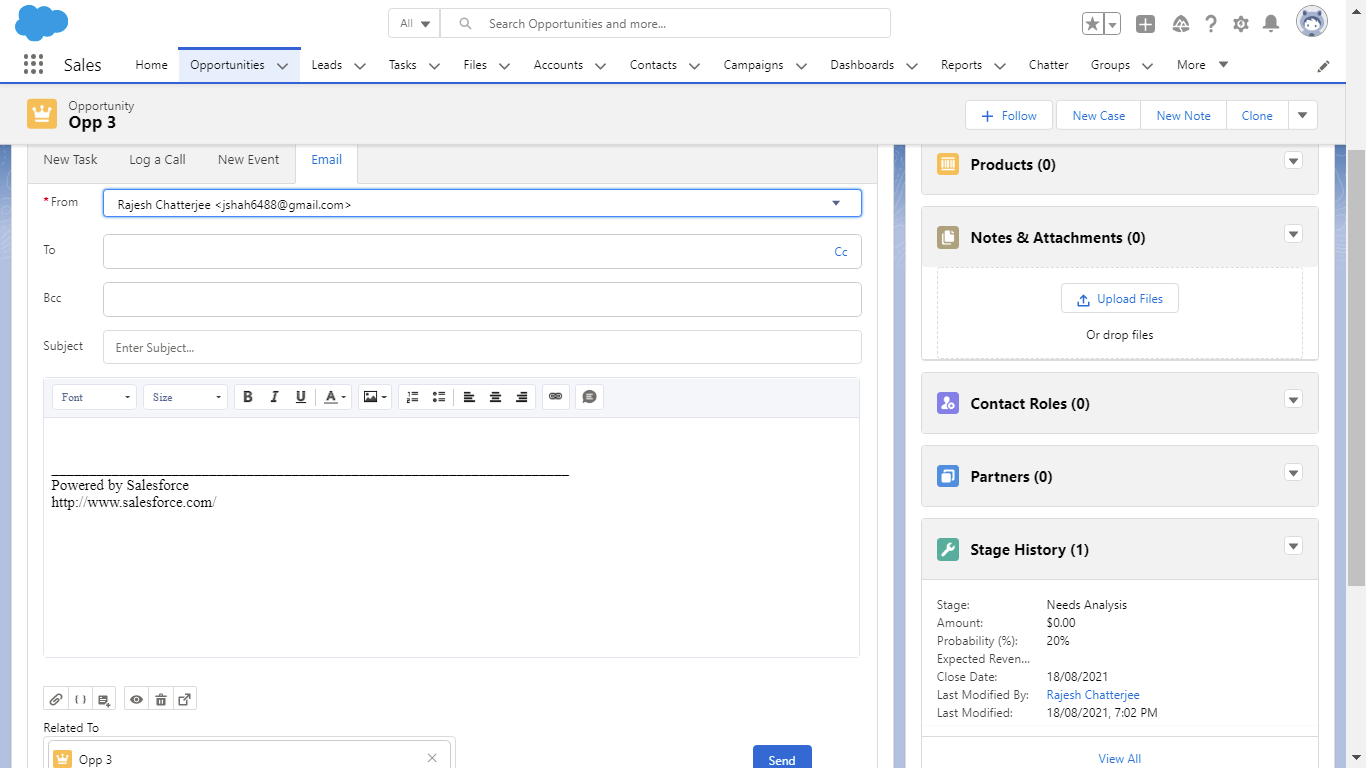Open Rajesh Chatterjee user link
The width and height of the screenshot is (1366, 768).
pyautogui.click(x=1093, y=695)
